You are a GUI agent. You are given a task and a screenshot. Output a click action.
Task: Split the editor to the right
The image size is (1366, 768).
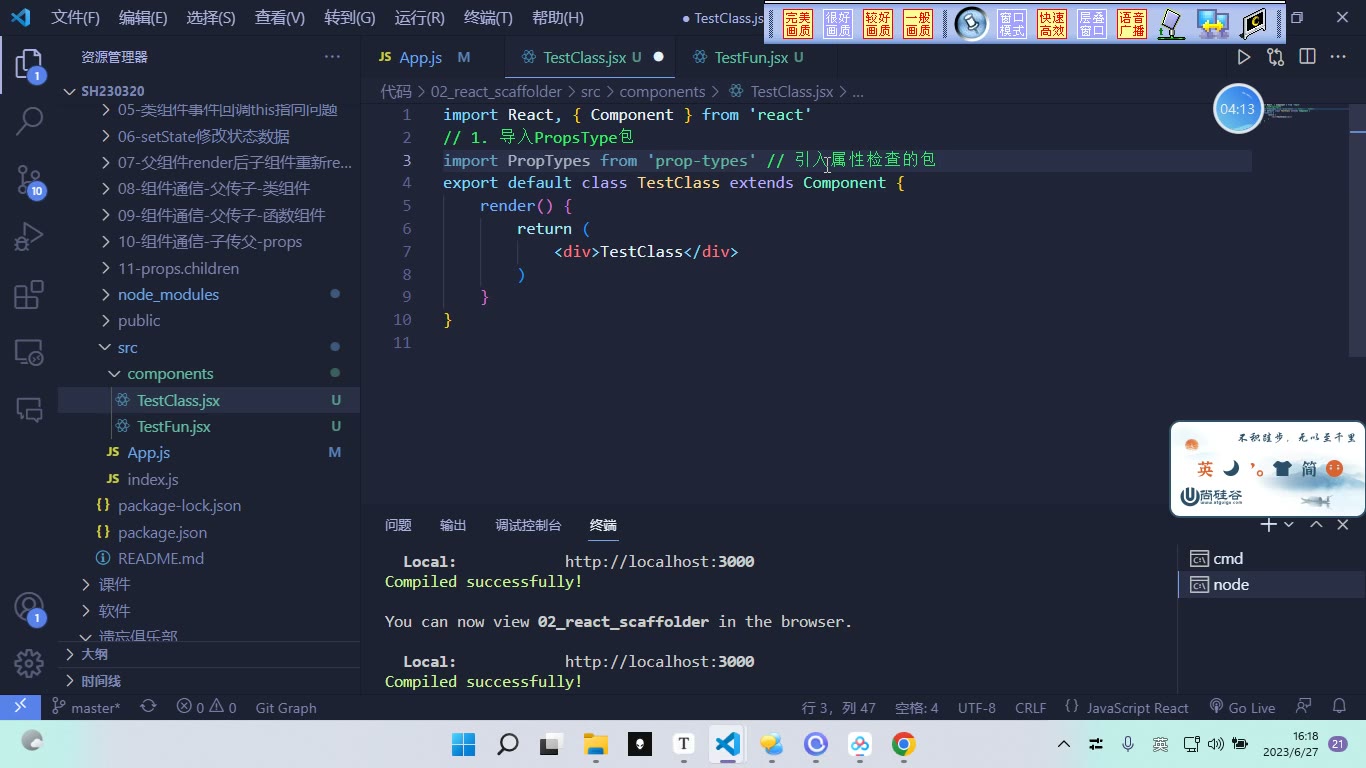click(1307, 57)
